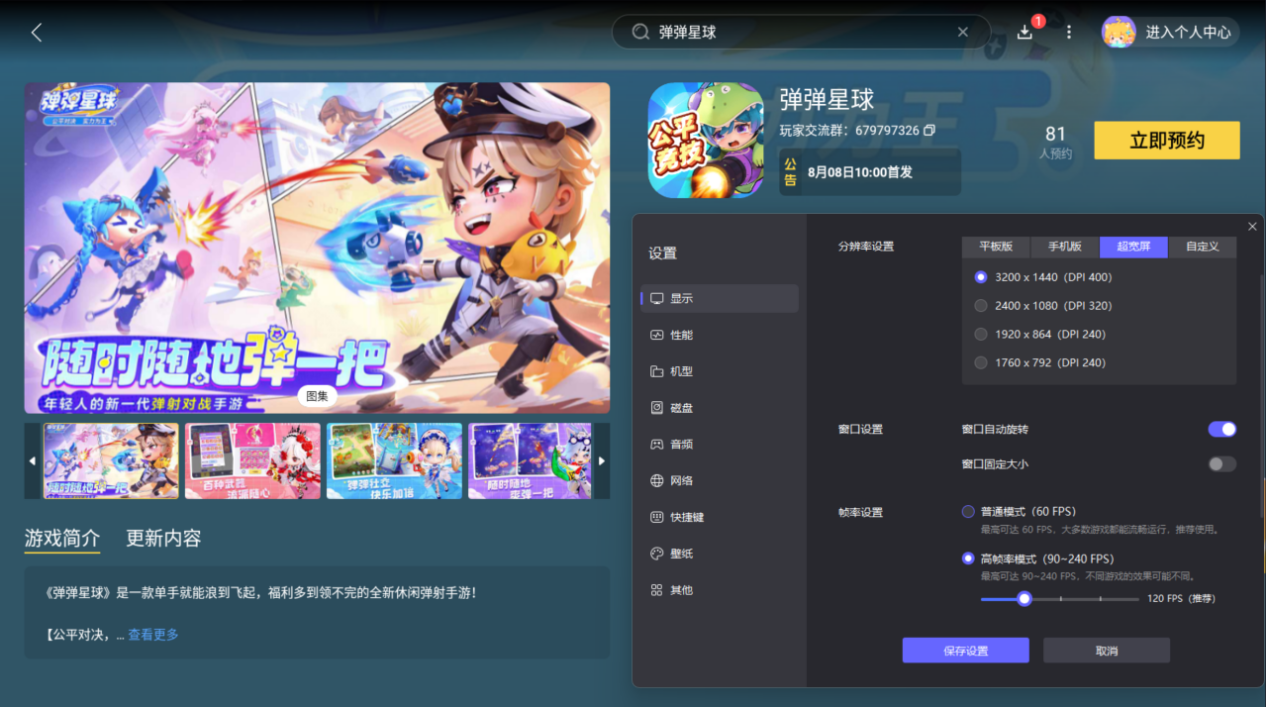This screenshot has width=1266, height=707.
Task: Select thumbnail 弹弹社交 快乐加倍
Action: 394,461
